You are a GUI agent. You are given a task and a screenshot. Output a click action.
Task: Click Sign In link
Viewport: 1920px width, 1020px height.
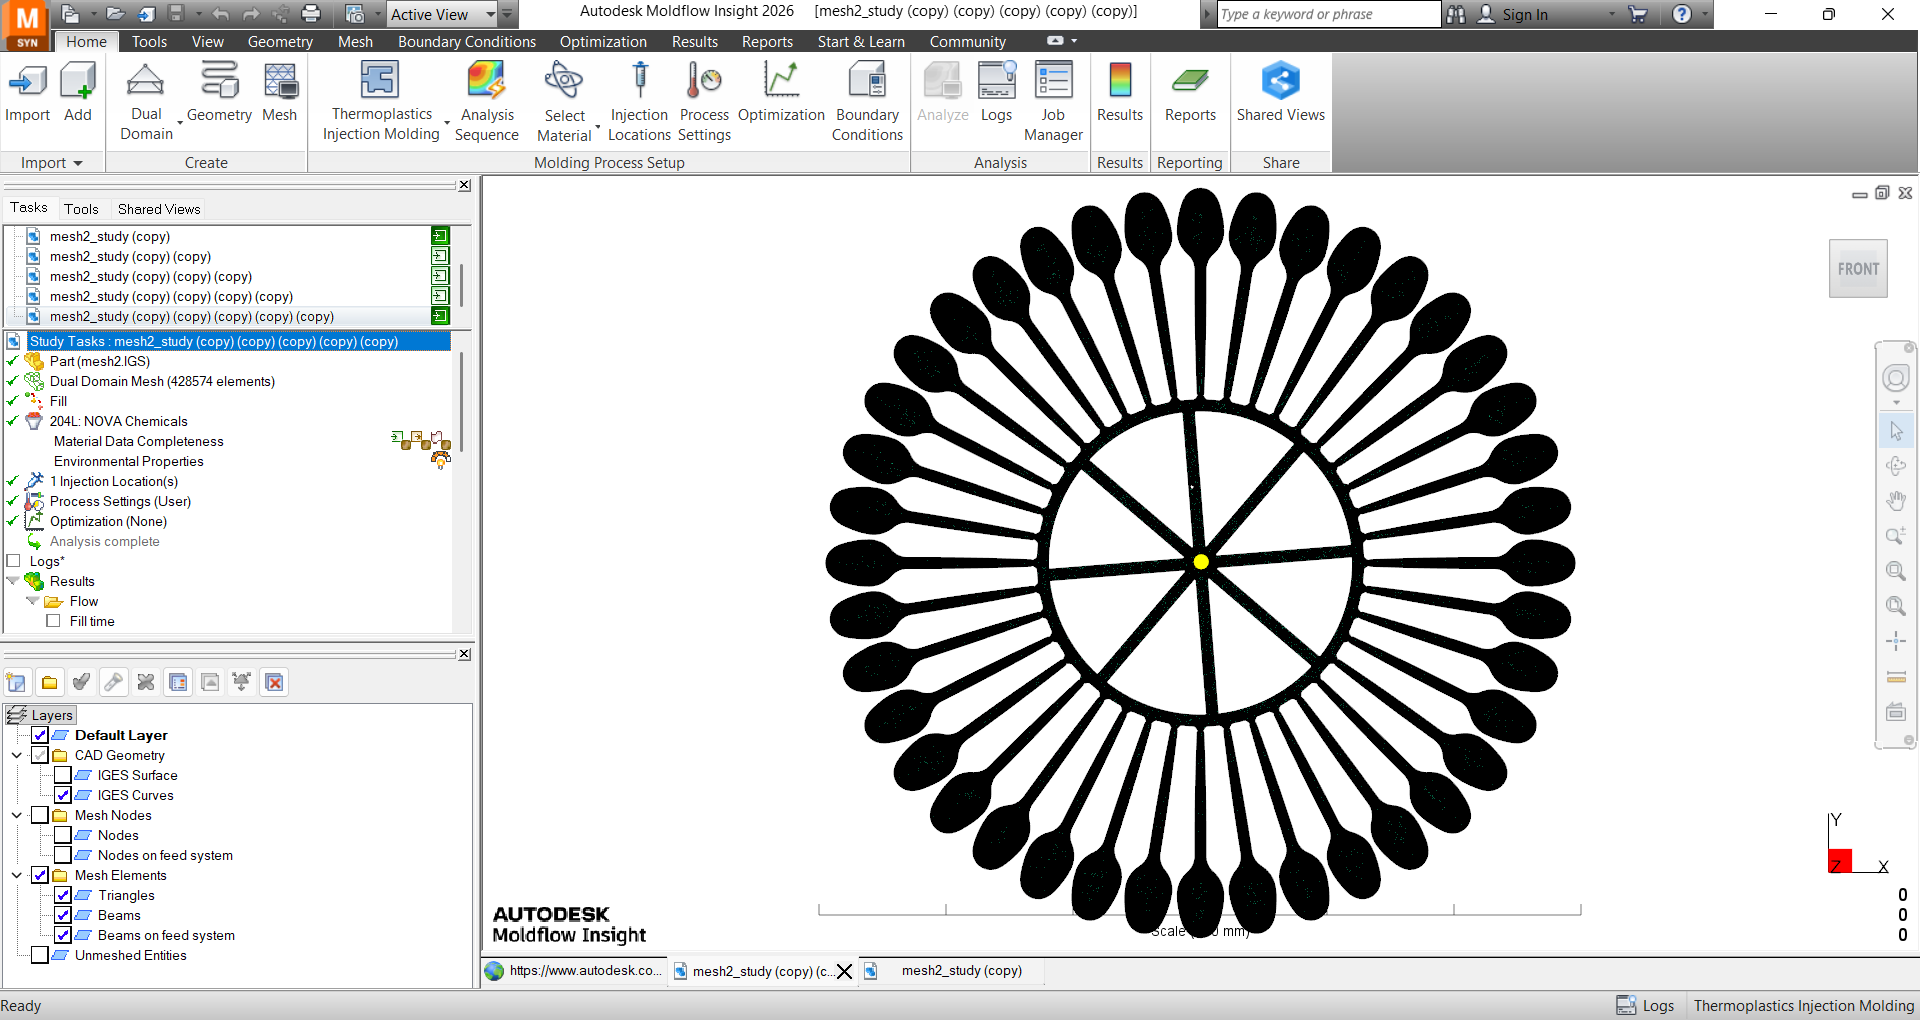click(1524, 14)
